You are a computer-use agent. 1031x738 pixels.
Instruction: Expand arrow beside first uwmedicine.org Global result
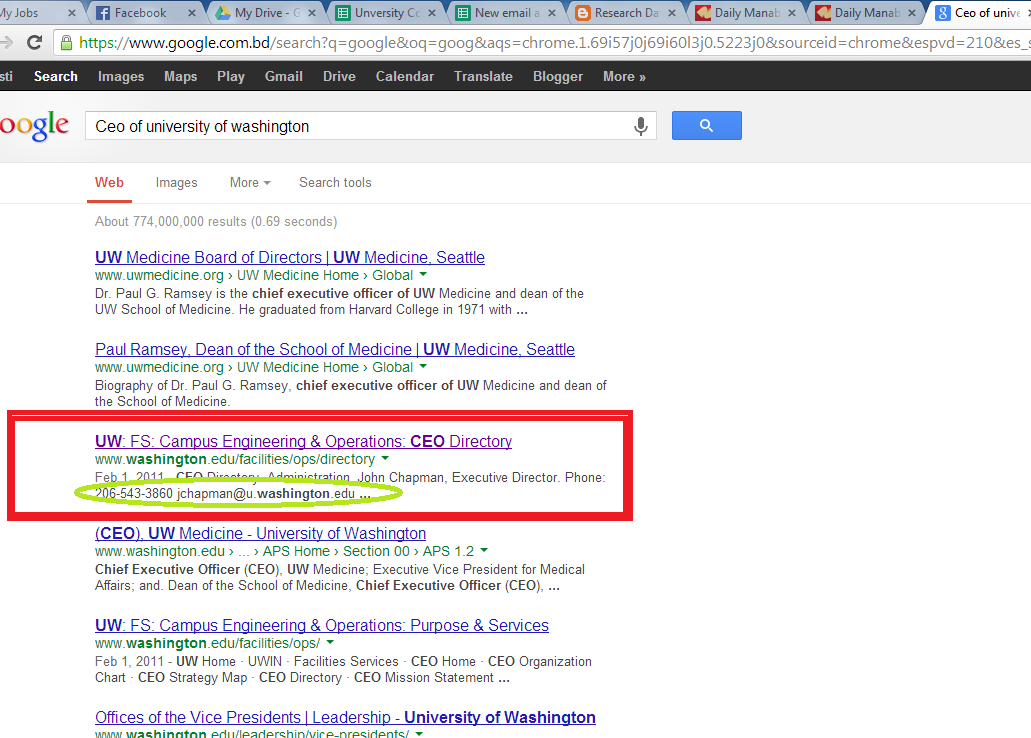click(423, 274)
